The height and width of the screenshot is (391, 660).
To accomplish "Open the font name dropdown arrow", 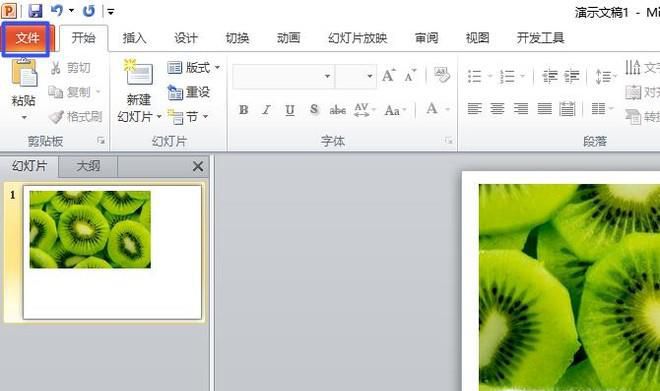I will [327, 76].
